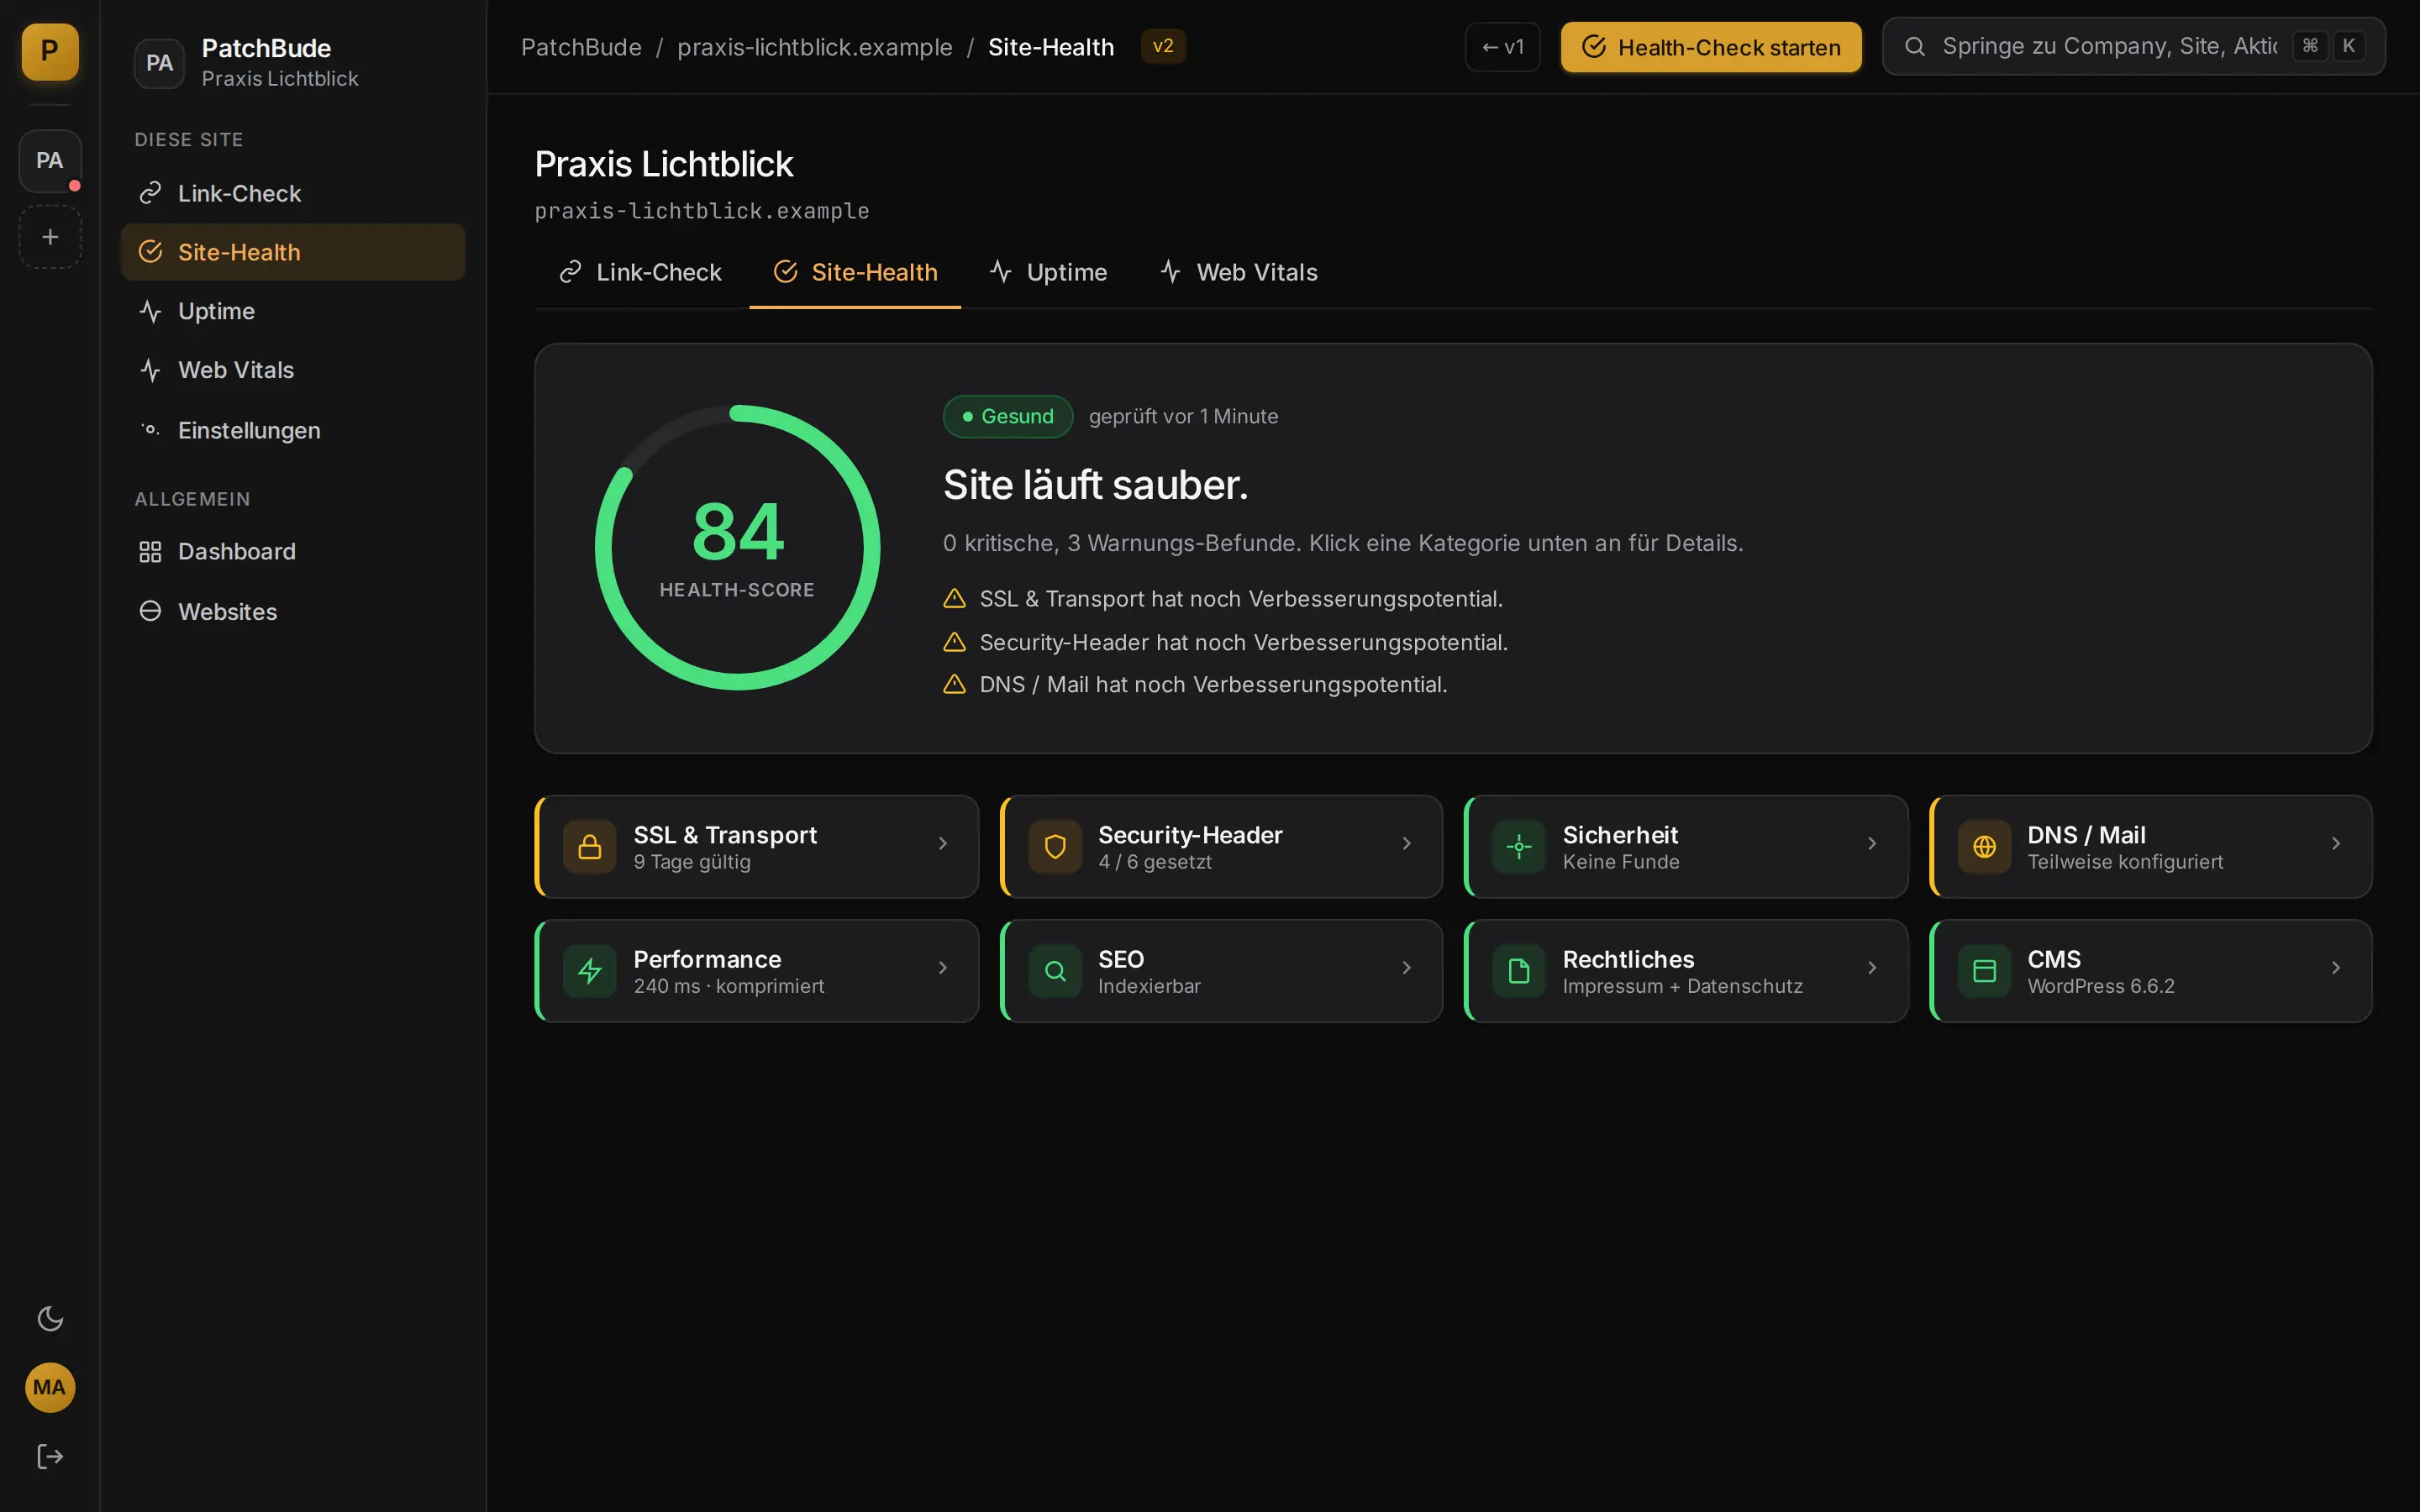Click the SSL & Transport lock icon
Screen dimensions: 2420x1512
(x=590, y=847)
